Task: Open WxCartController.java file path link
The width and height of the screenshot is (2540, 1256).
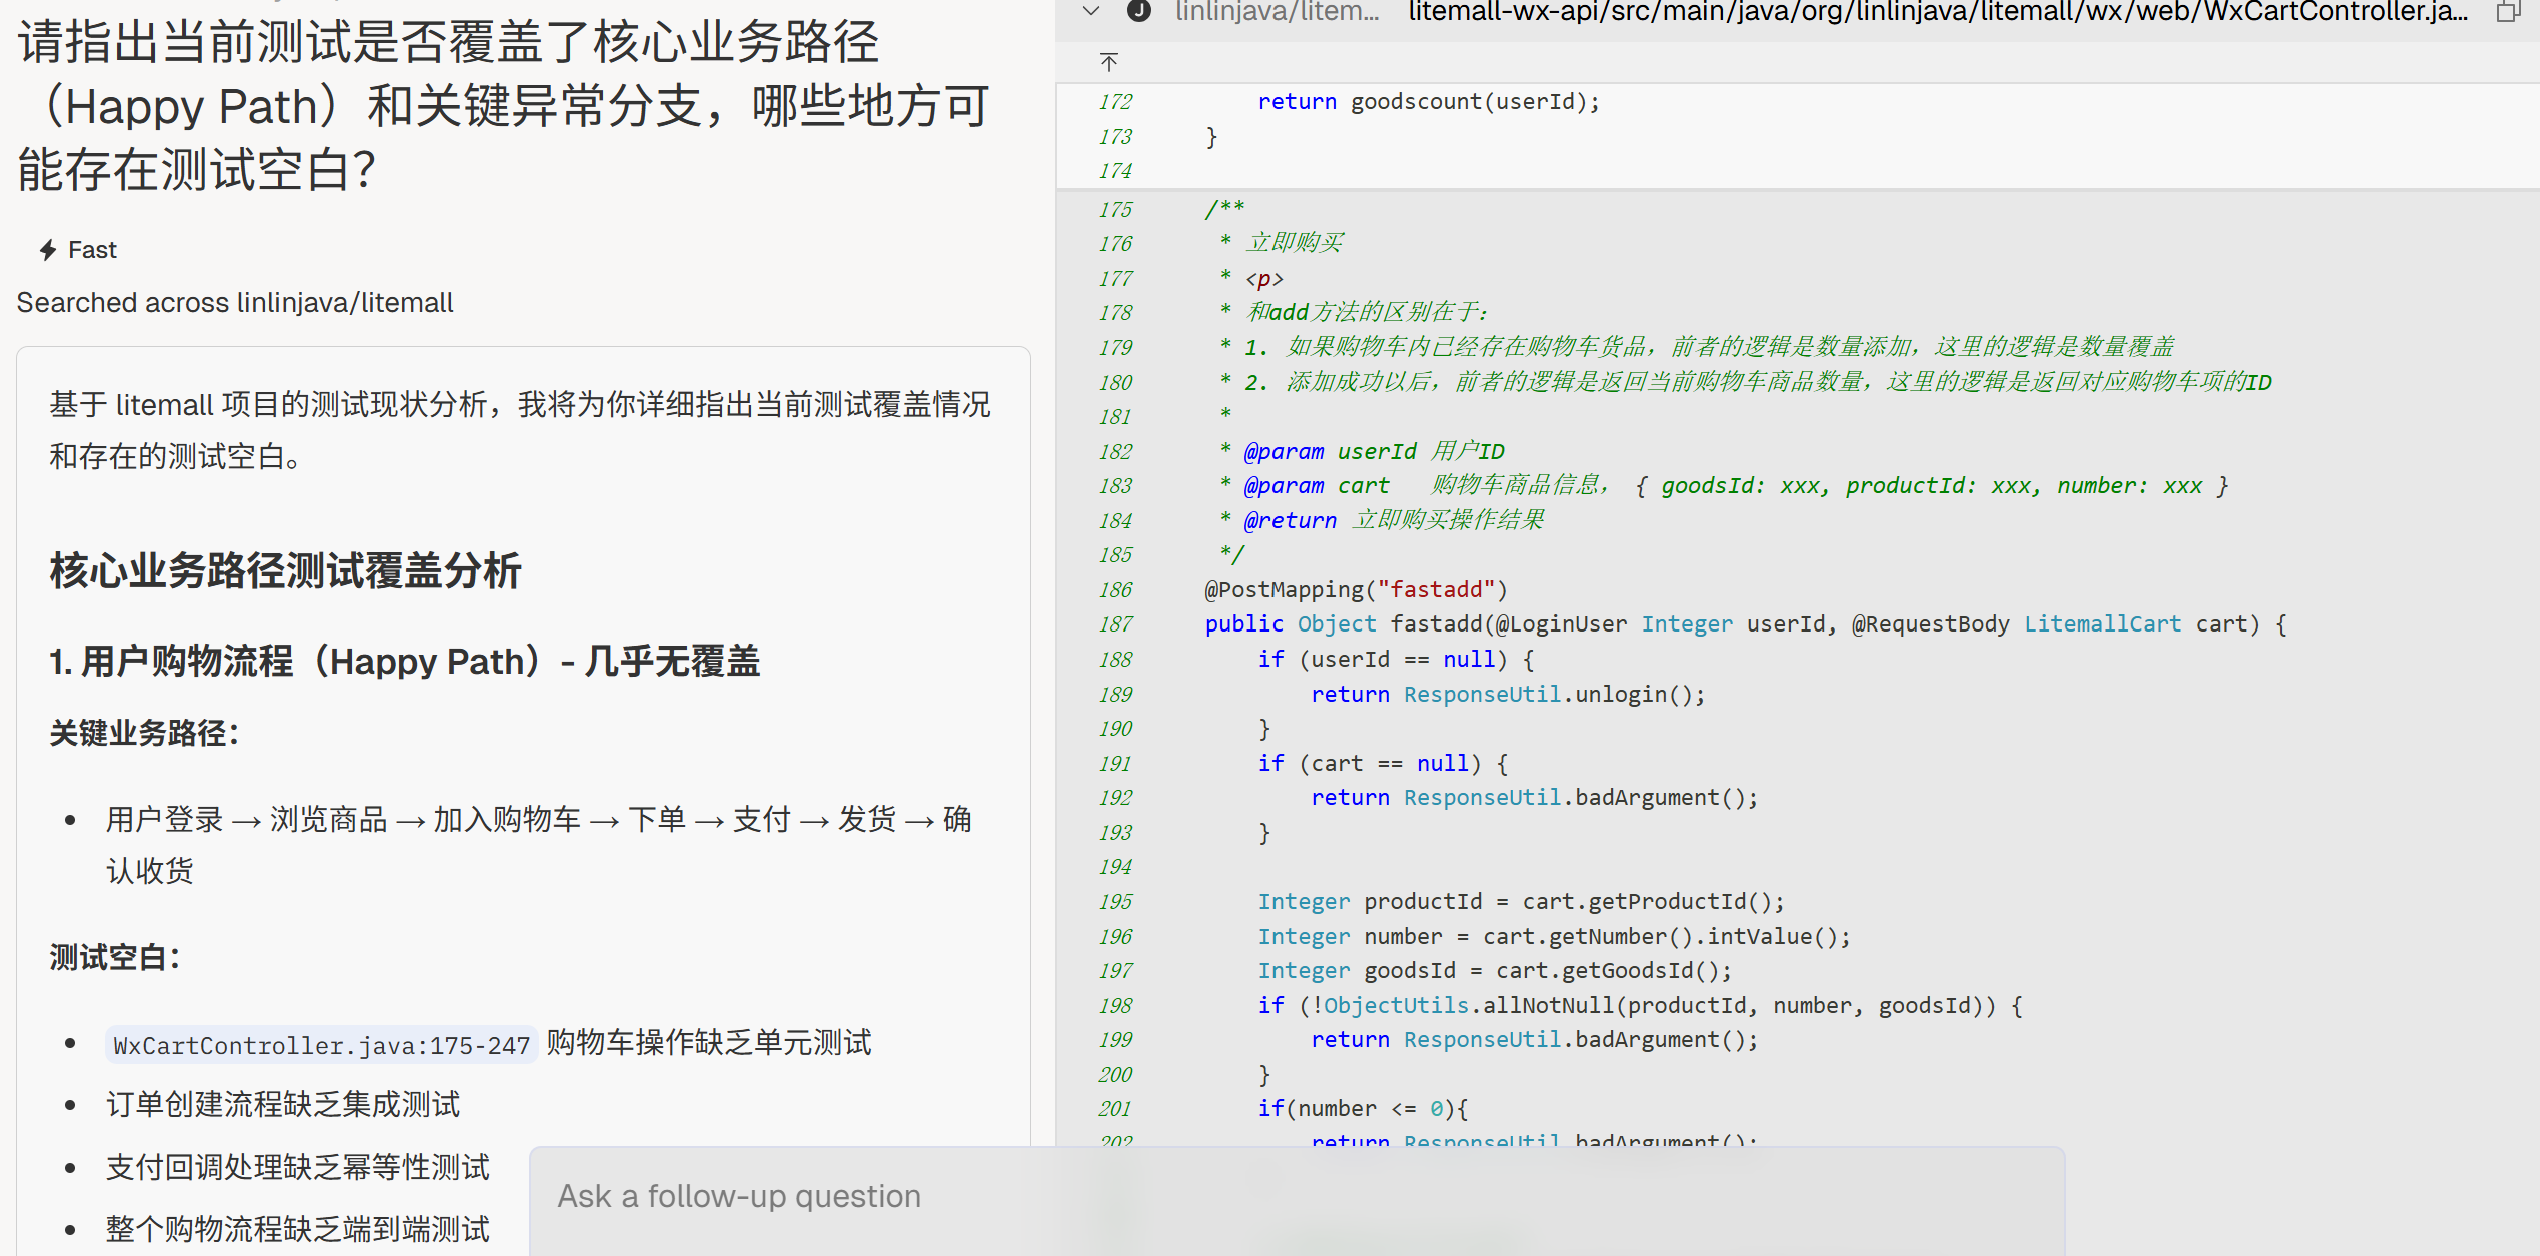Action: coord(1937,12)
